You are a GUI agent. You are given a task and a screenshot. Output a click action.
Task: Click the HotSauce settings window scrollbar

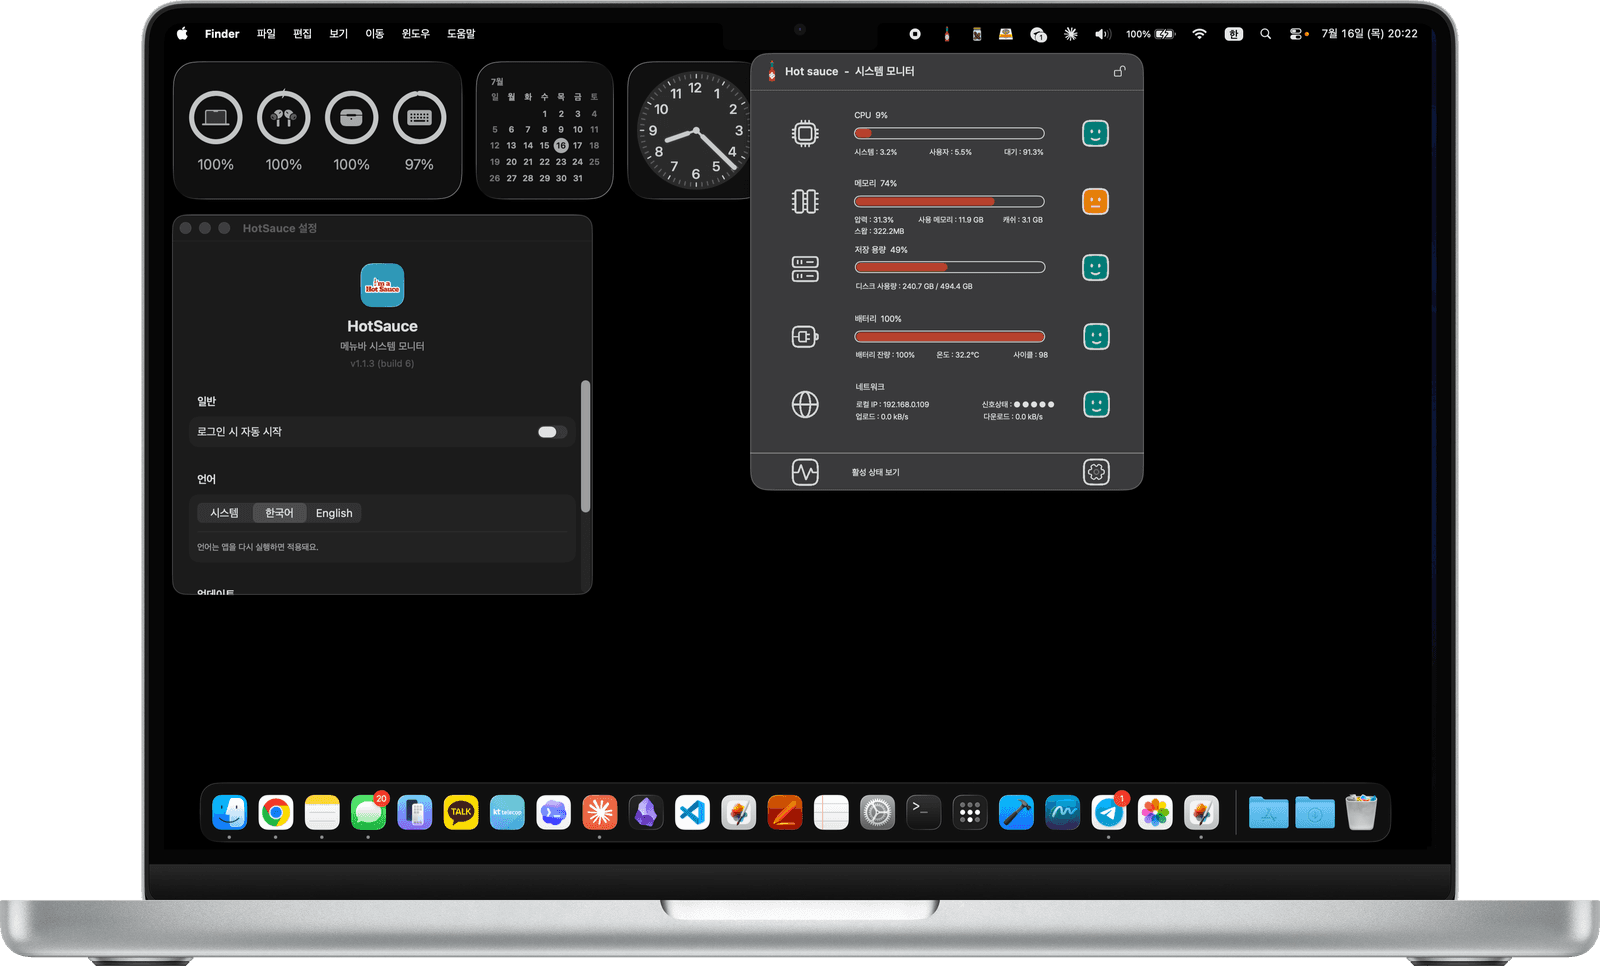585,446
